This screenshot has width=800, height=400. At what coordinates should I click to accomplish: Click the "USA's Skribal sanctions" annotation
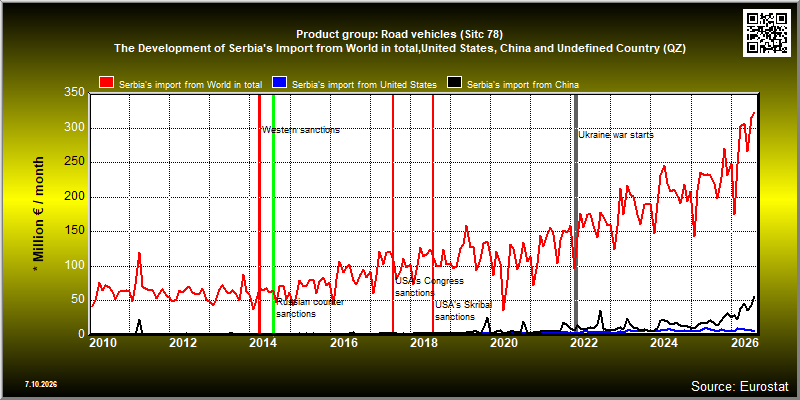pyautogui.click(x=463, y=311)
